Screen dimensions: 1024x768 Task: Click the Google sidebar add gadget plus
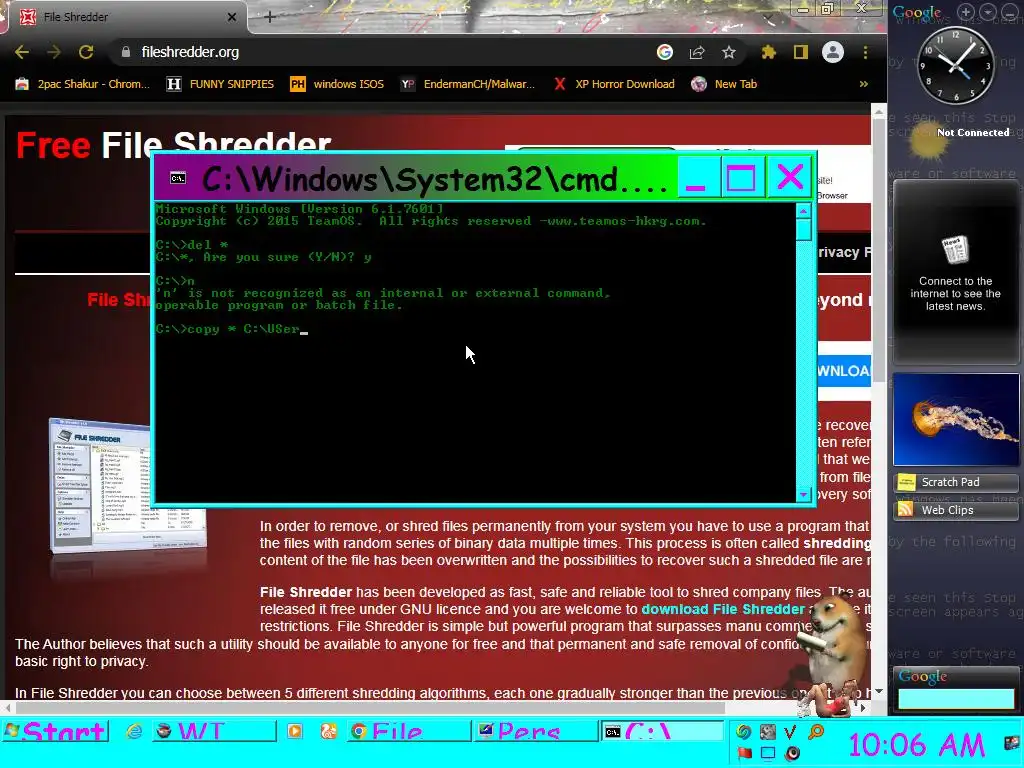click(966, 12)
